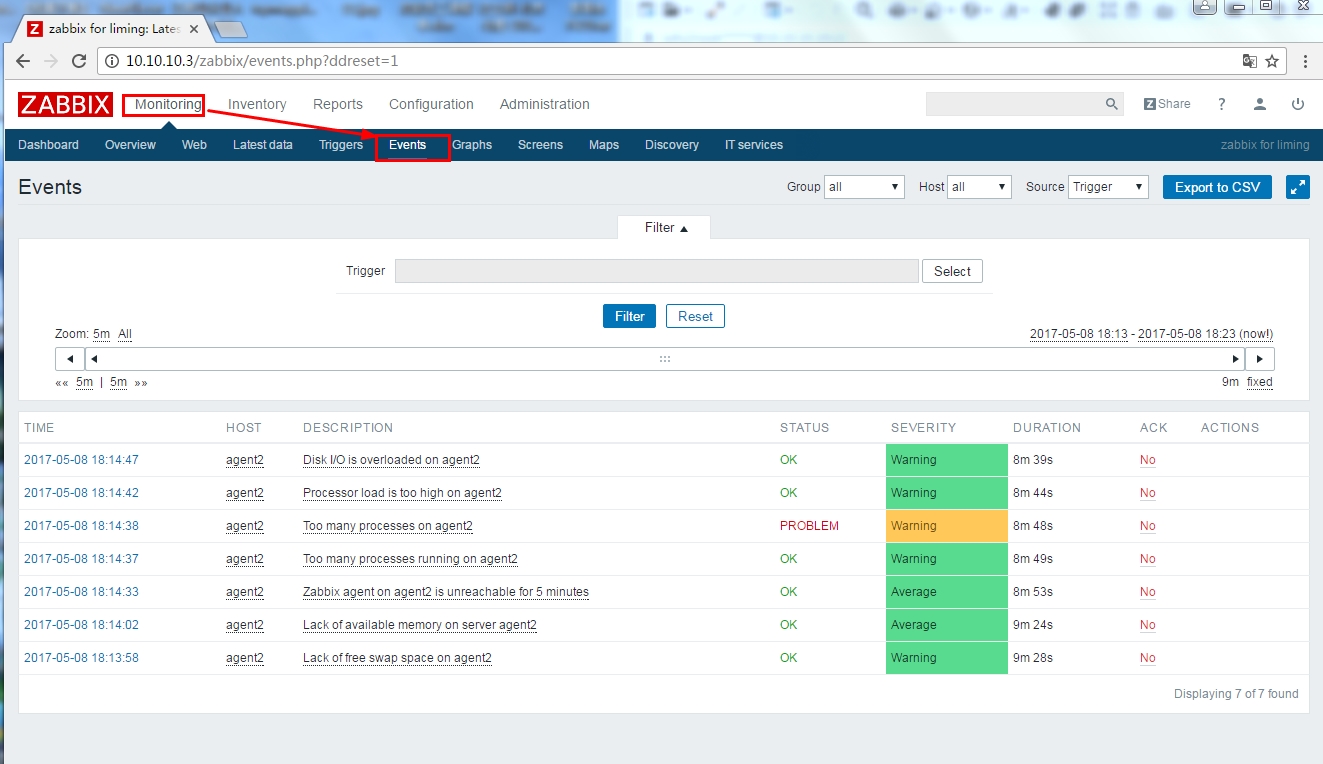Go to the Overview tab
Image resolution: width=1323 pixels, height=764 pixels.
(130, 145)
